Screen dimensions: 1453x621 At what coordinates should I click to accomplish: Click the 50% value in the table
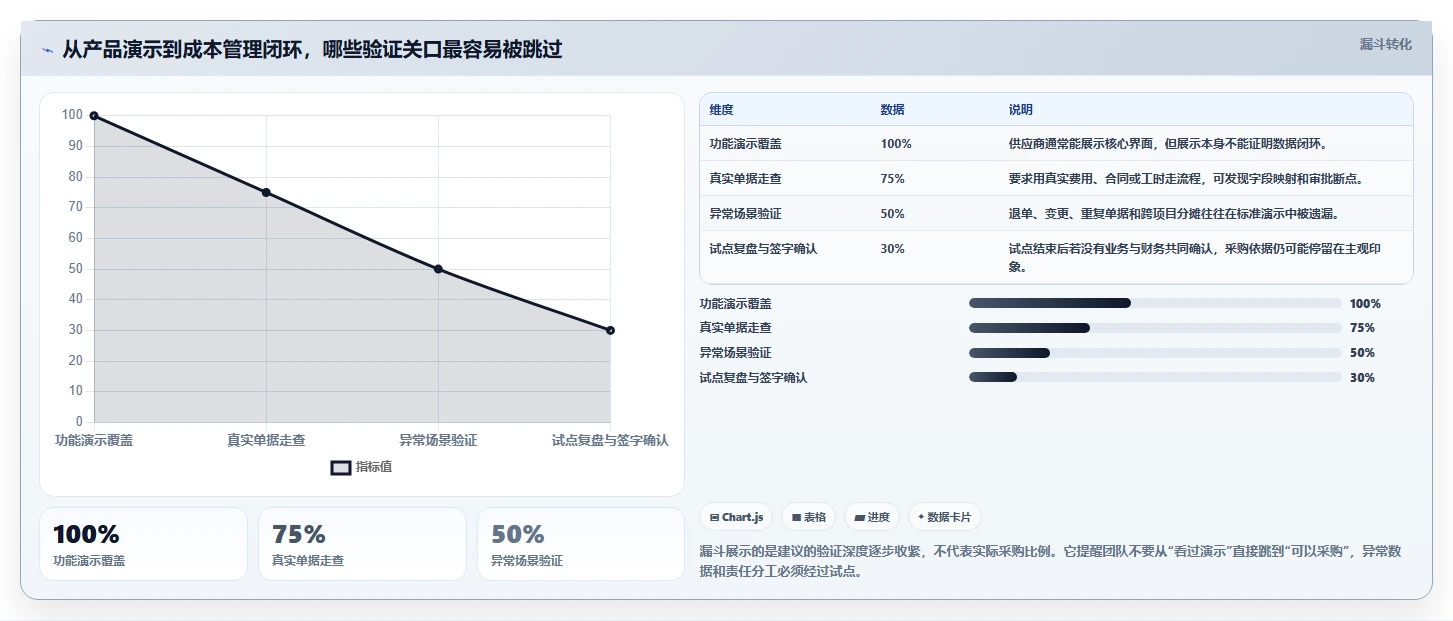(892, 214)
